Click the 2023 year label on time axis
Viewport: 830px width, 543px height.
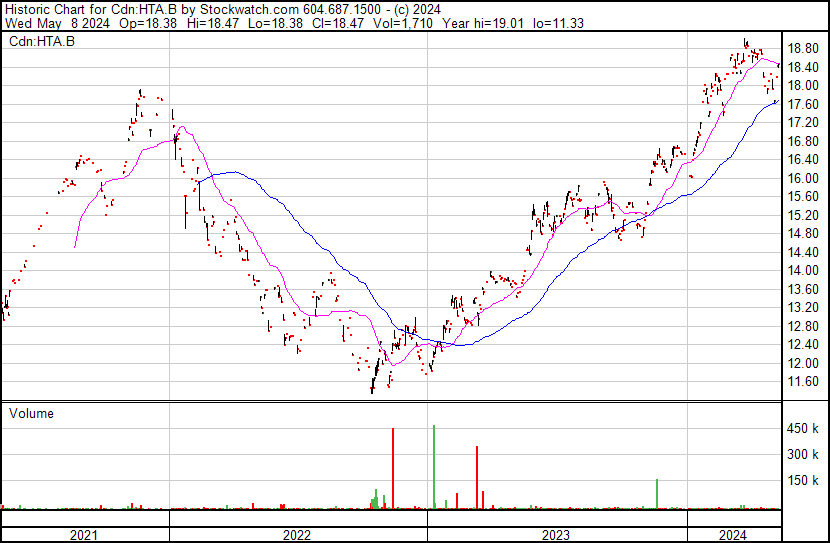pyautogui.click(x=556, y=535)
